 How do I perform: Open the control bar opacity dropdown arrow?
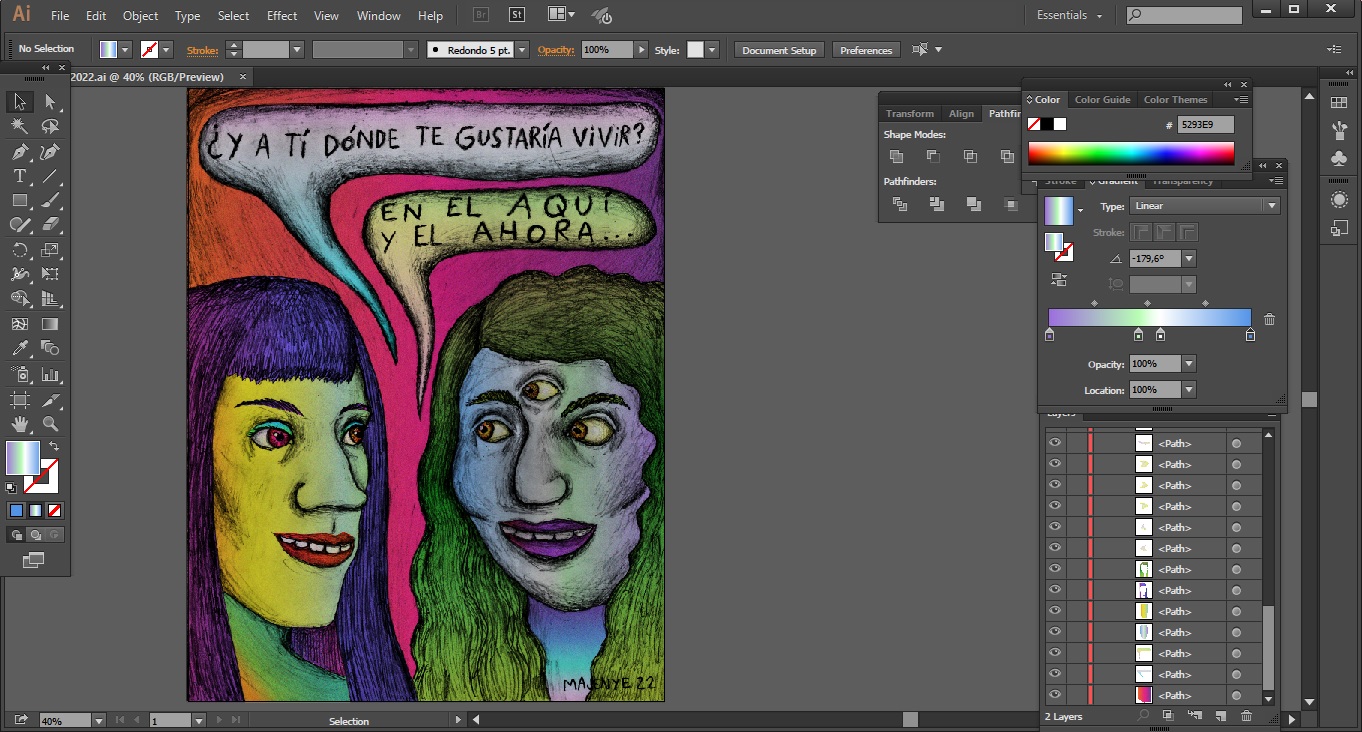(640, 50)
